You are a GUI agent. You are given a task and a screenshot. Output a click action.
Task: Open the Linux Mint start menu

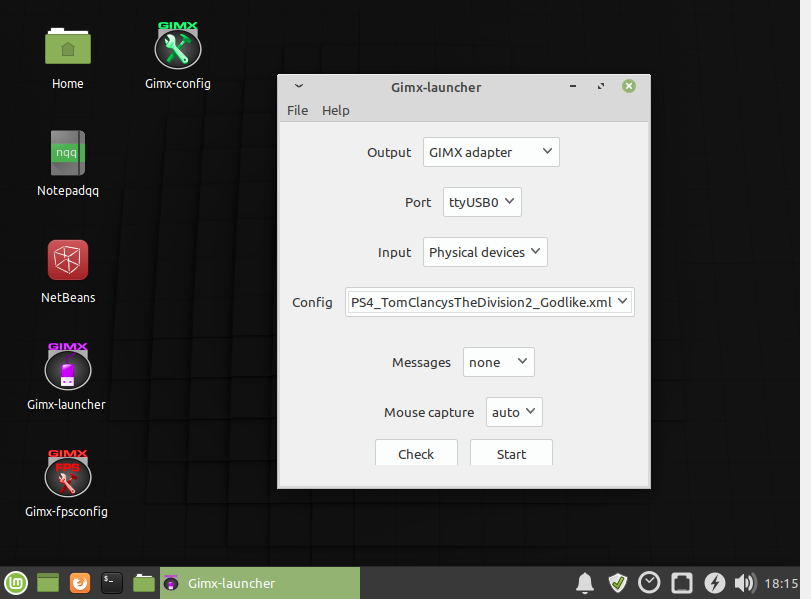(x=16, y=582)
